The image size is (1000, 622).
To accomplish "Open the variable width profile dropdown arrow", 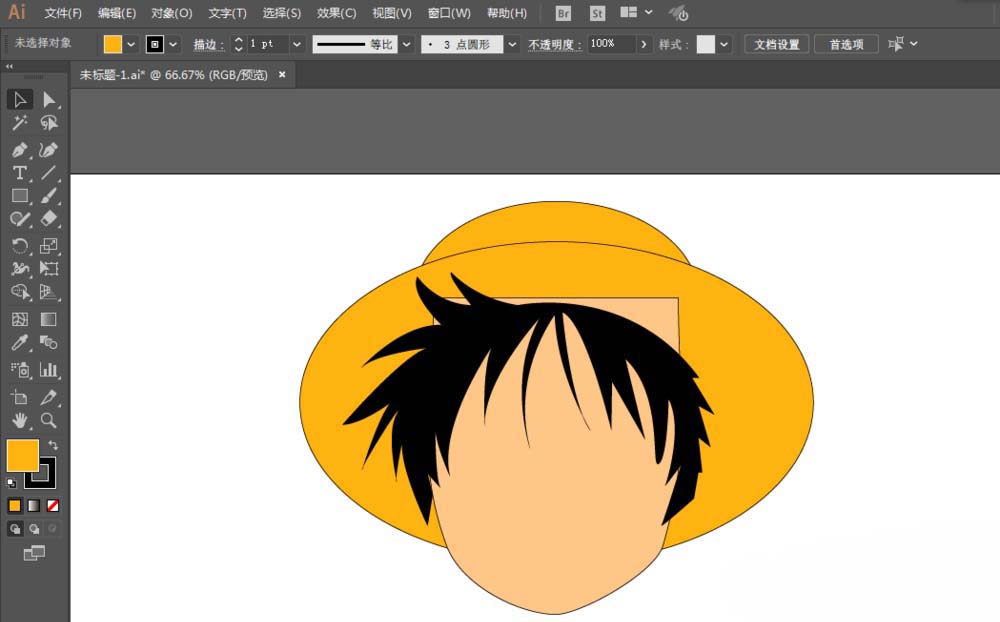I will coord(406,44).
